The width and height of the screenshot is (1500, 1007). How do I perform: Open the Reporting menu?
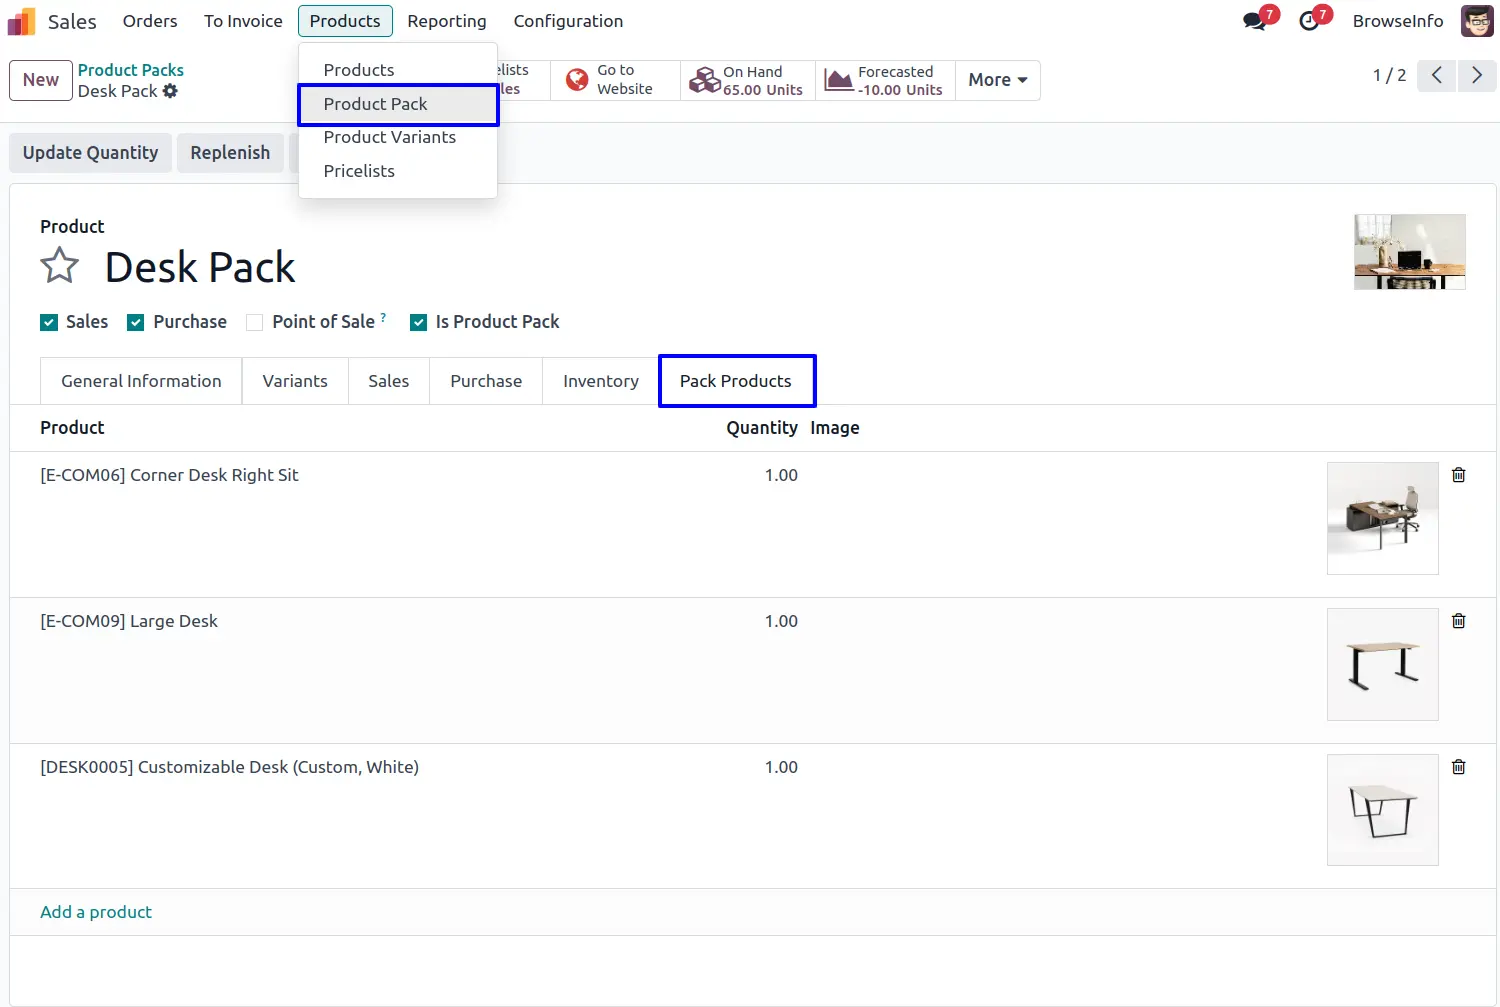[x=446, y=21]
